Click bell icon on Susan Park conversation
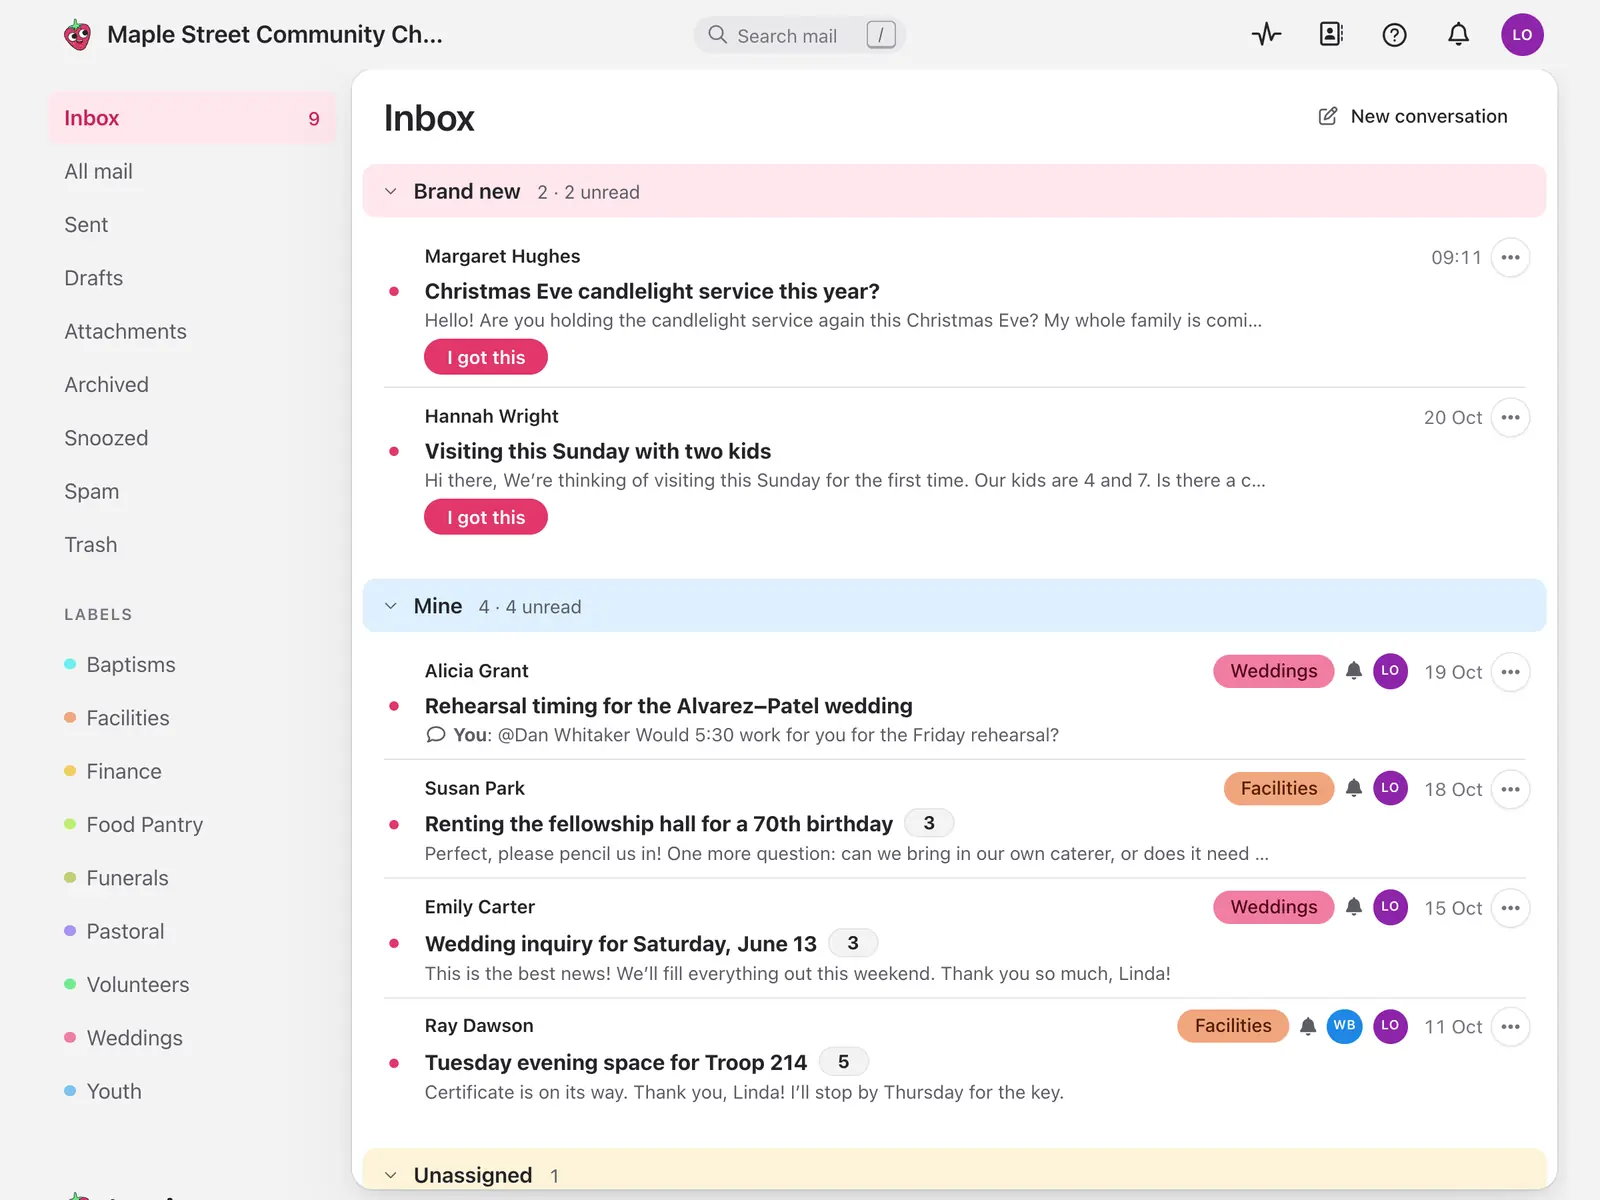 coord(1353,789)
